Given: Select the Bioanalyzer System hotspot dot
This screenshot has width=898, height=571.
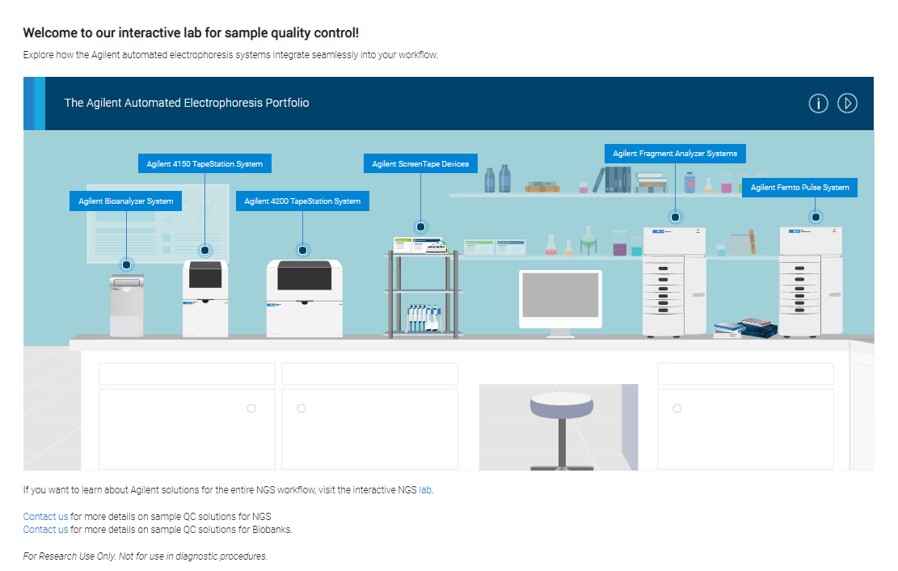Looking at the screenshot, I should [127, 265].
